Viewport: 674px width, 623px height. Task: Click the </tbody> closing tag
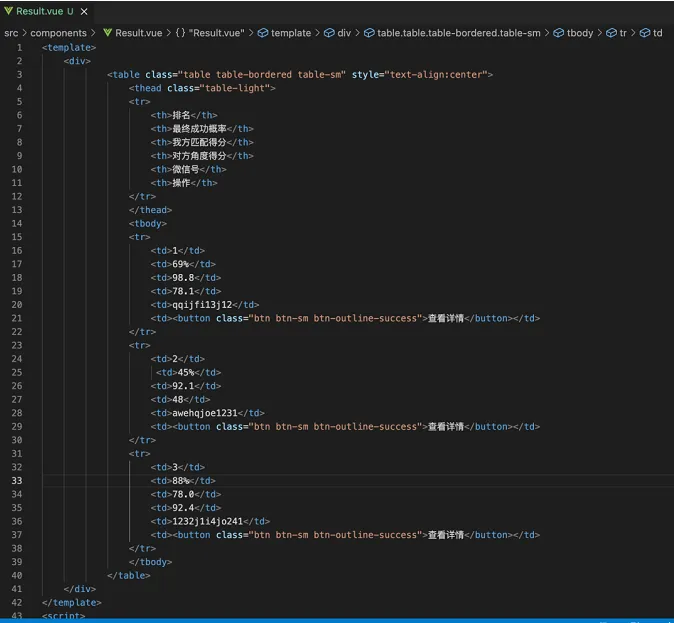(150, 562)
